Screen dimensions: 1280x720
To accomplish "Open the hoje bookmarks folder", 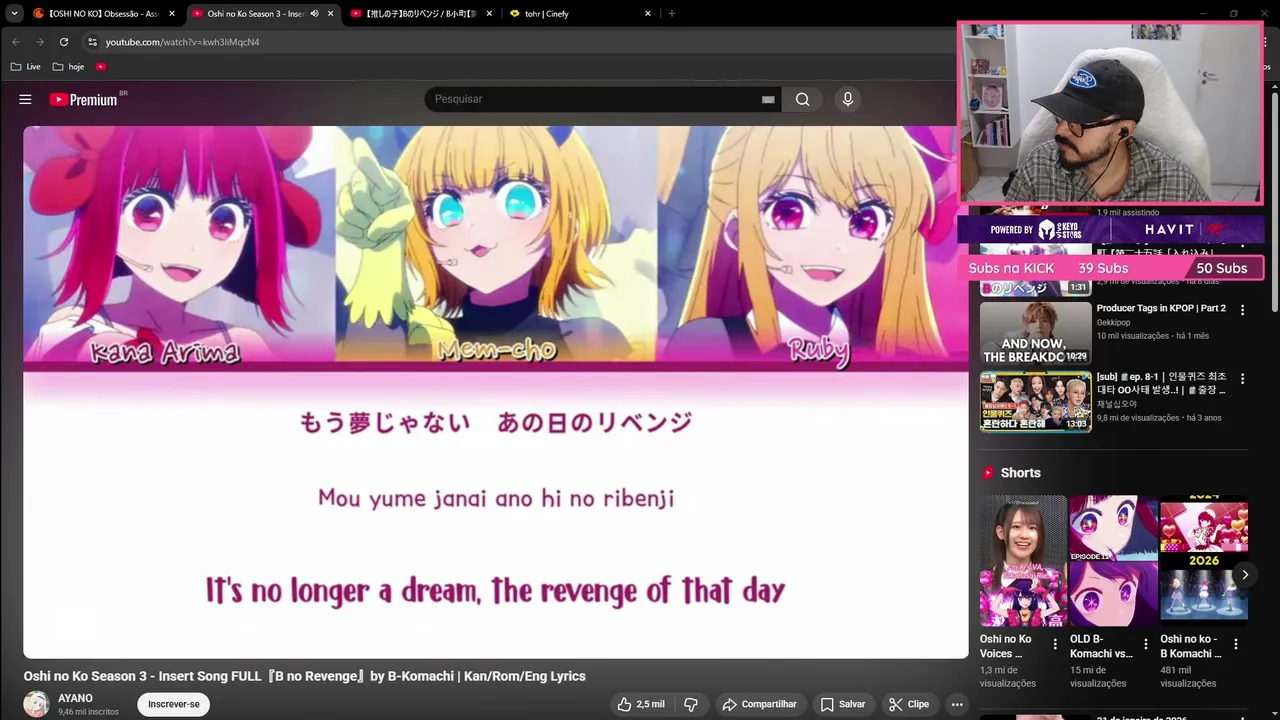I will [x=68, y=67].
